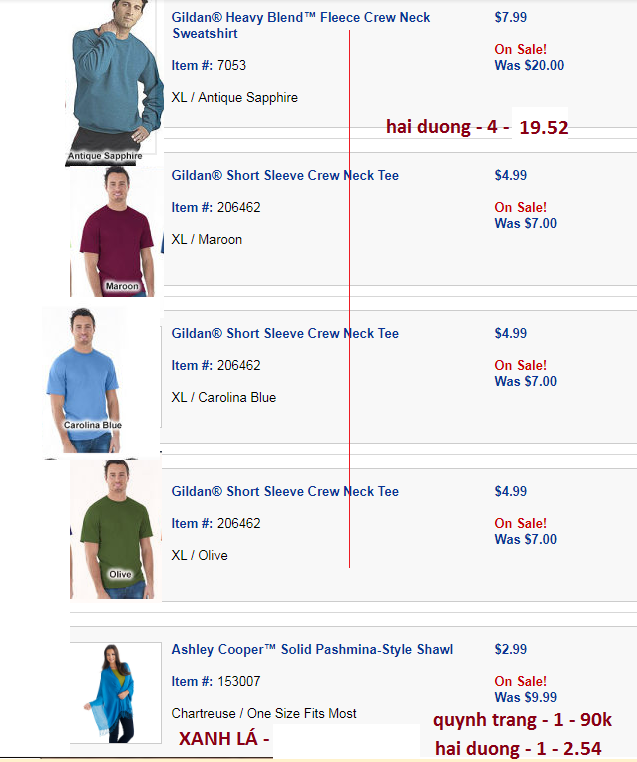Click the Was $20.00 original price
The width and height of the screenshot is (637, 762).
coord(529,66)
